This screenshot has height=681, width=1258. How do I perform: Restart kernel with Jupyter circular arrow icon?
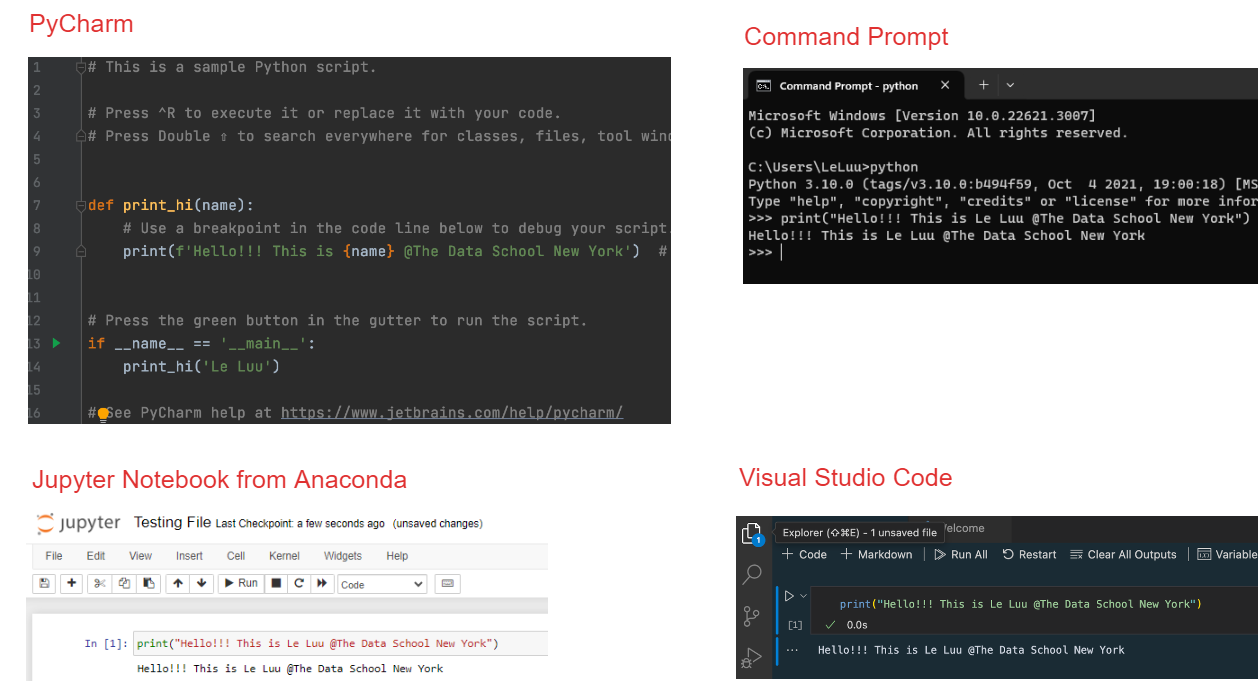click(x=299, y=583)
